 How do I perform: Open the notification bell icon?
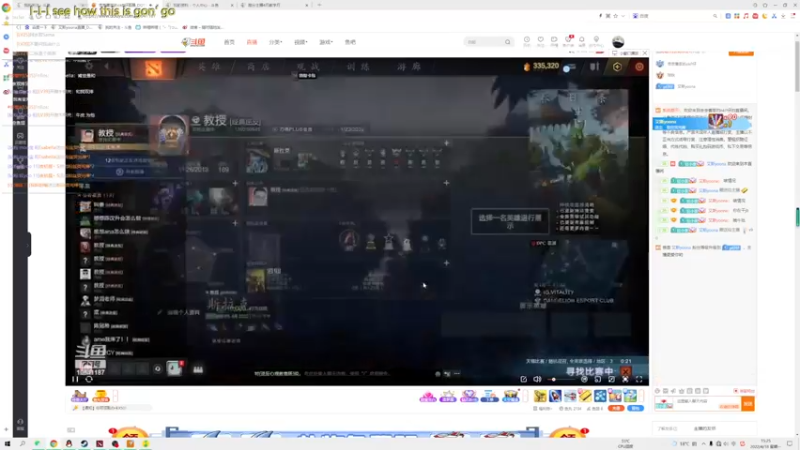click(581, 40)
